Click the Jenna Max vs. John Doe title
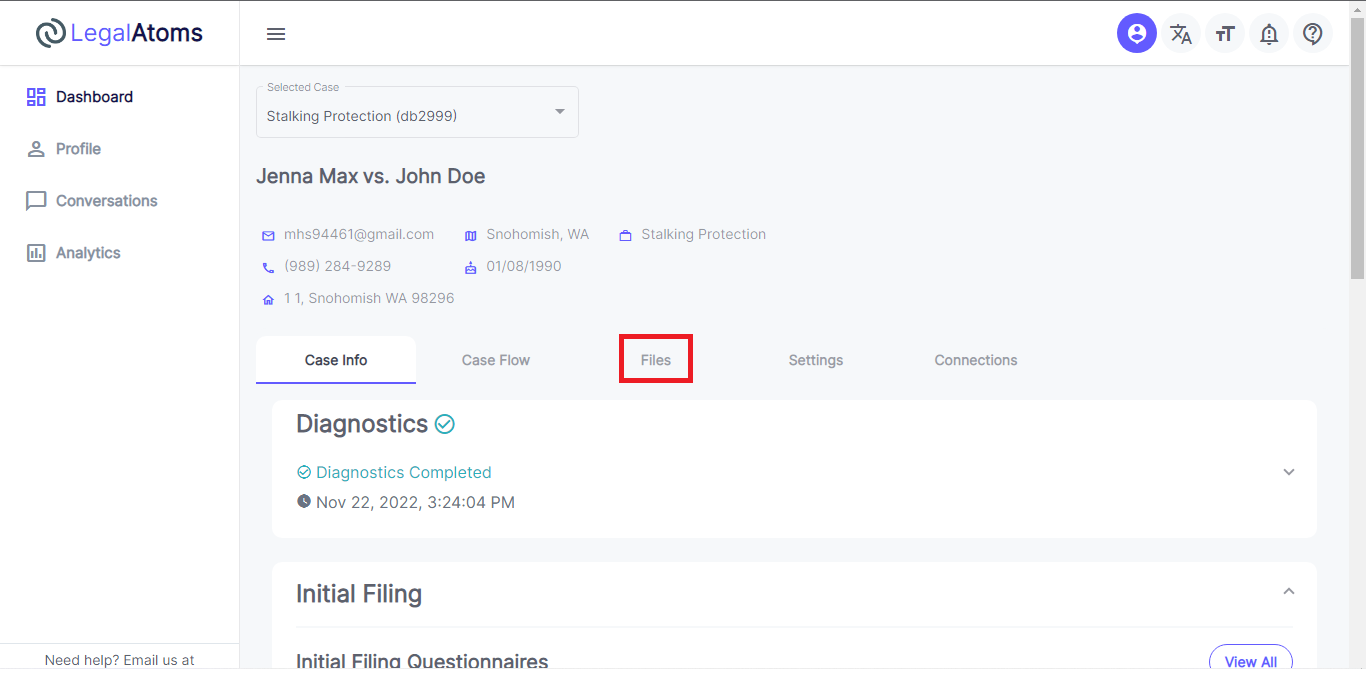 tap(371, 176)
